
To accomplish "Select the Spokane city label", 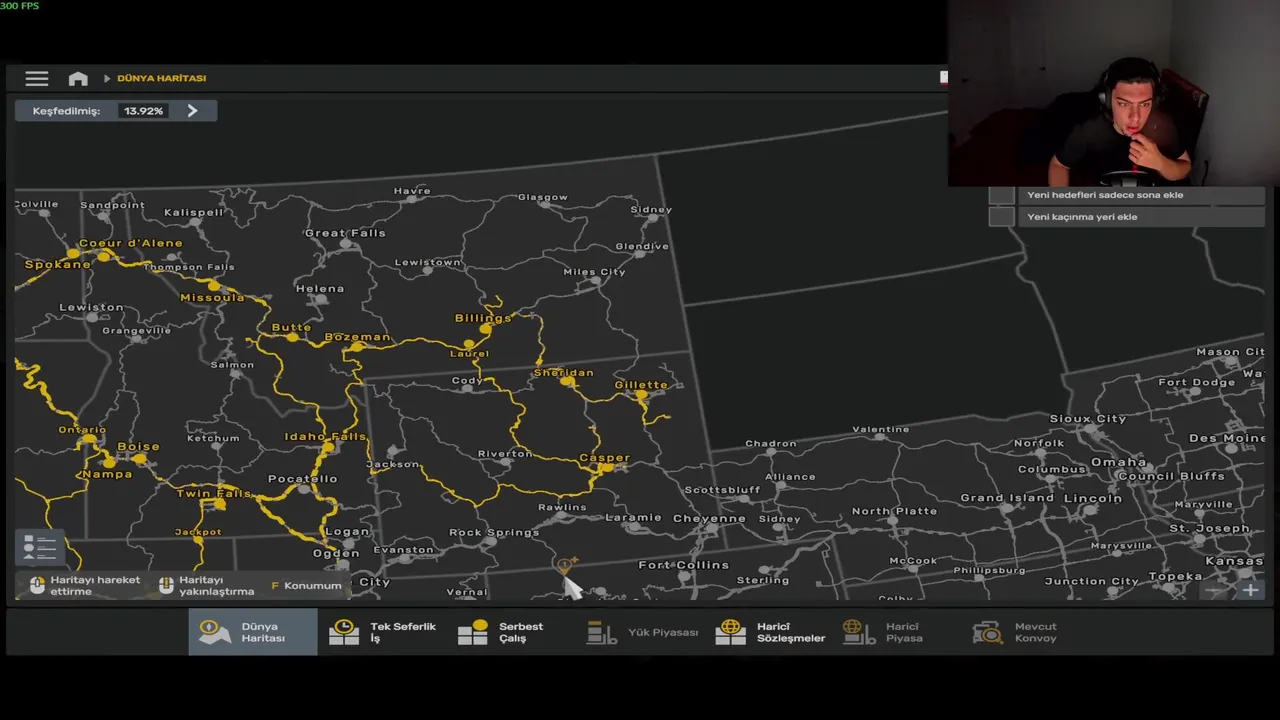I will (58, 265).
